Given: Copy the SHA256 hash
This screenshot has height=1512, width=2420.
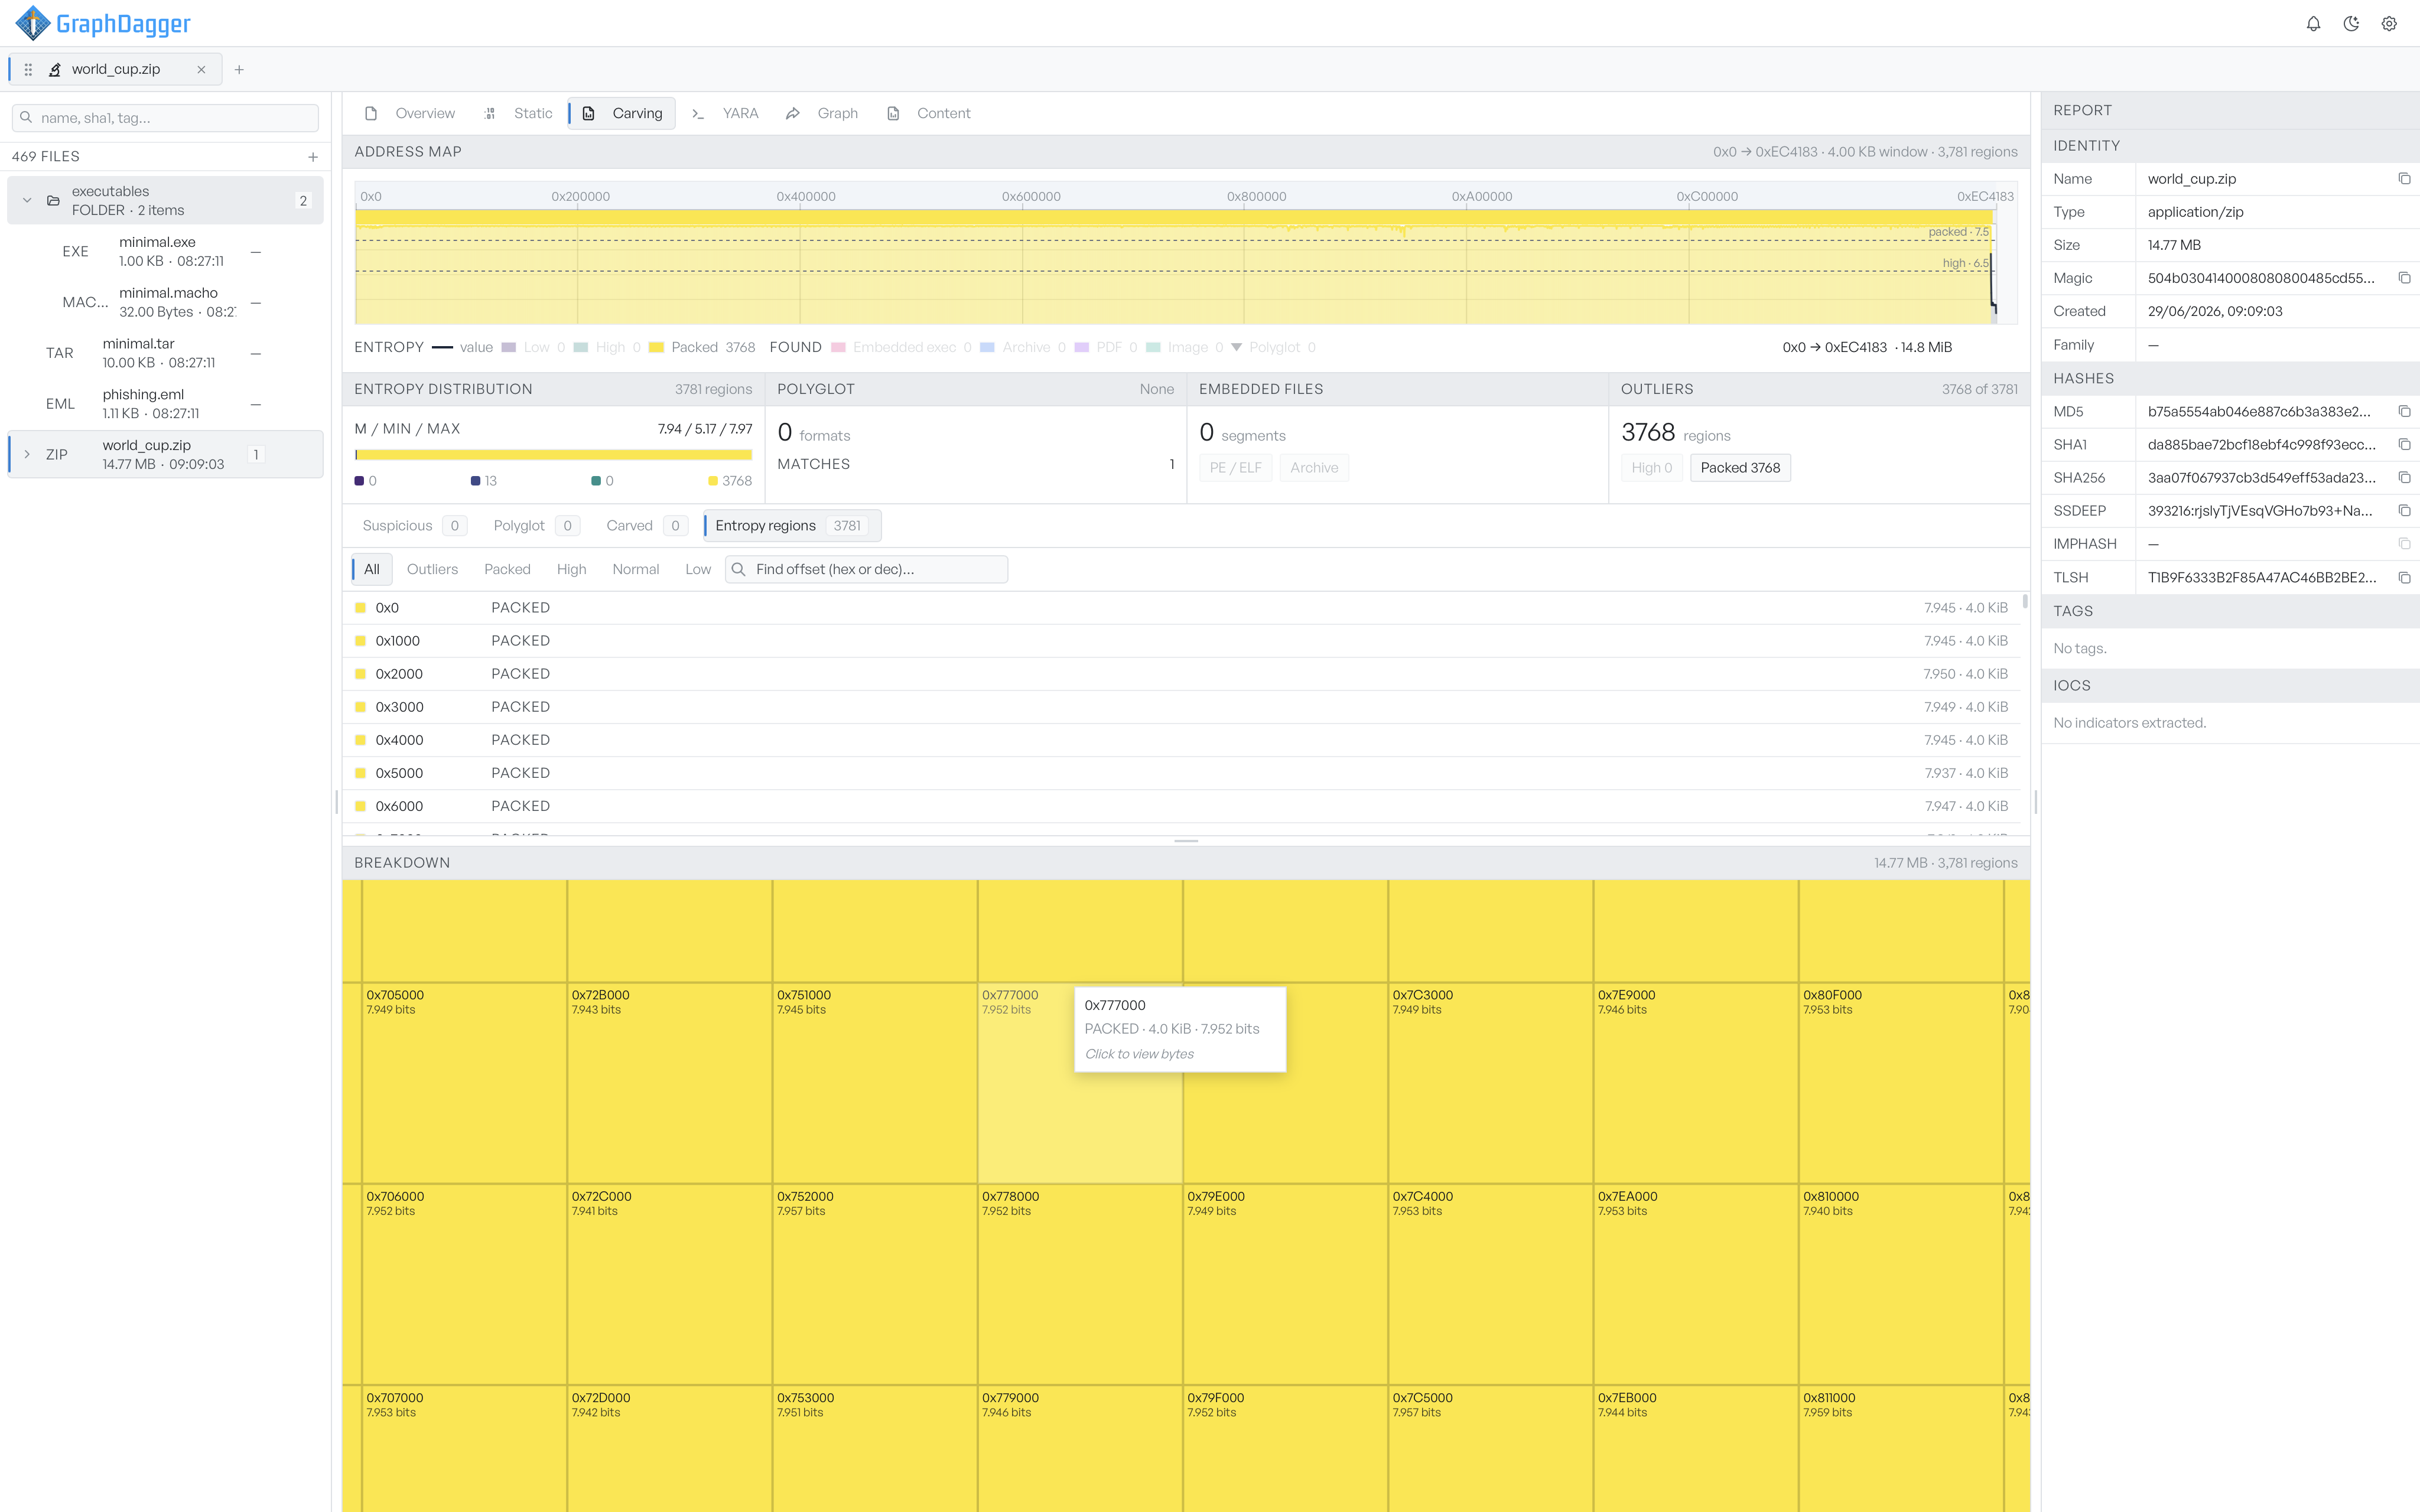Looking at the screenshot, I should point(2404,478).
